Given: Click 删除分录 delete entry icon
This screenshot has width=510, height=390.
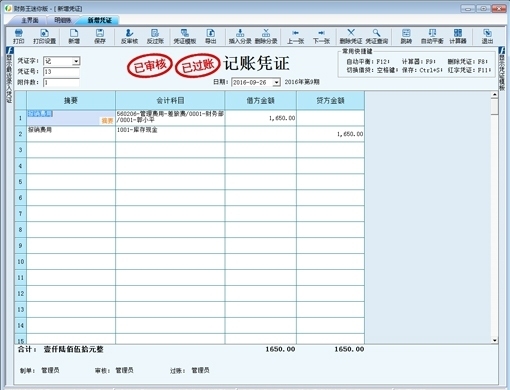Looking at the screenshot, I should point(266,36).
